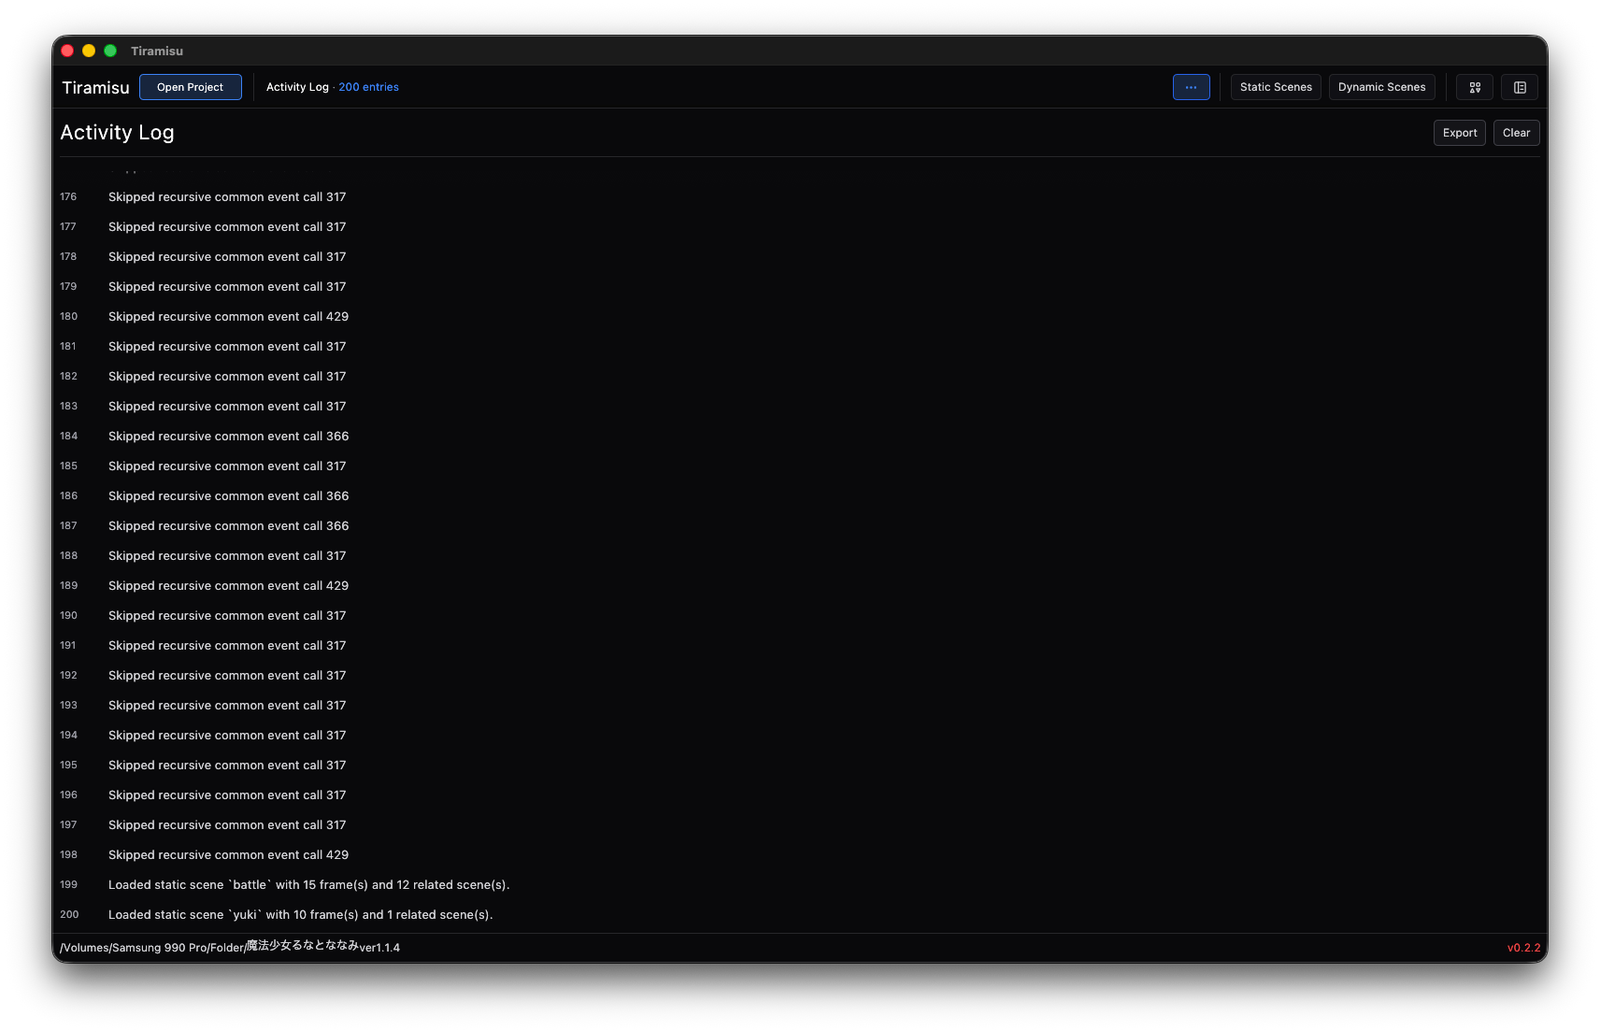Select log entry number 194
Image resolution: width=1600 pixels, height=1032 pixels.
[x=800, y=735]
